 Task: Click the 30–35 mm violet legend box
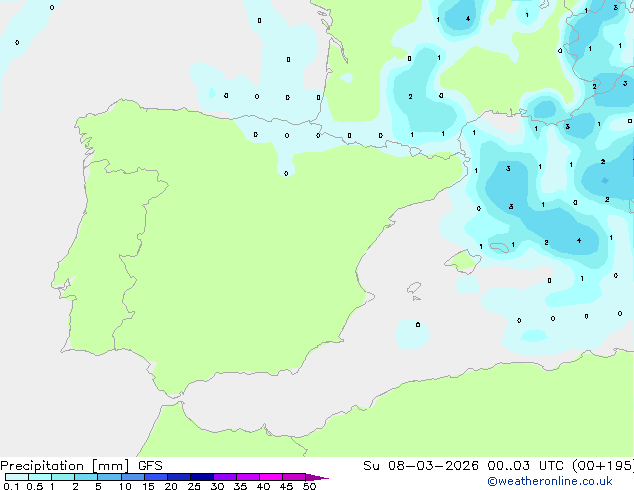click(x=225, y=477)
